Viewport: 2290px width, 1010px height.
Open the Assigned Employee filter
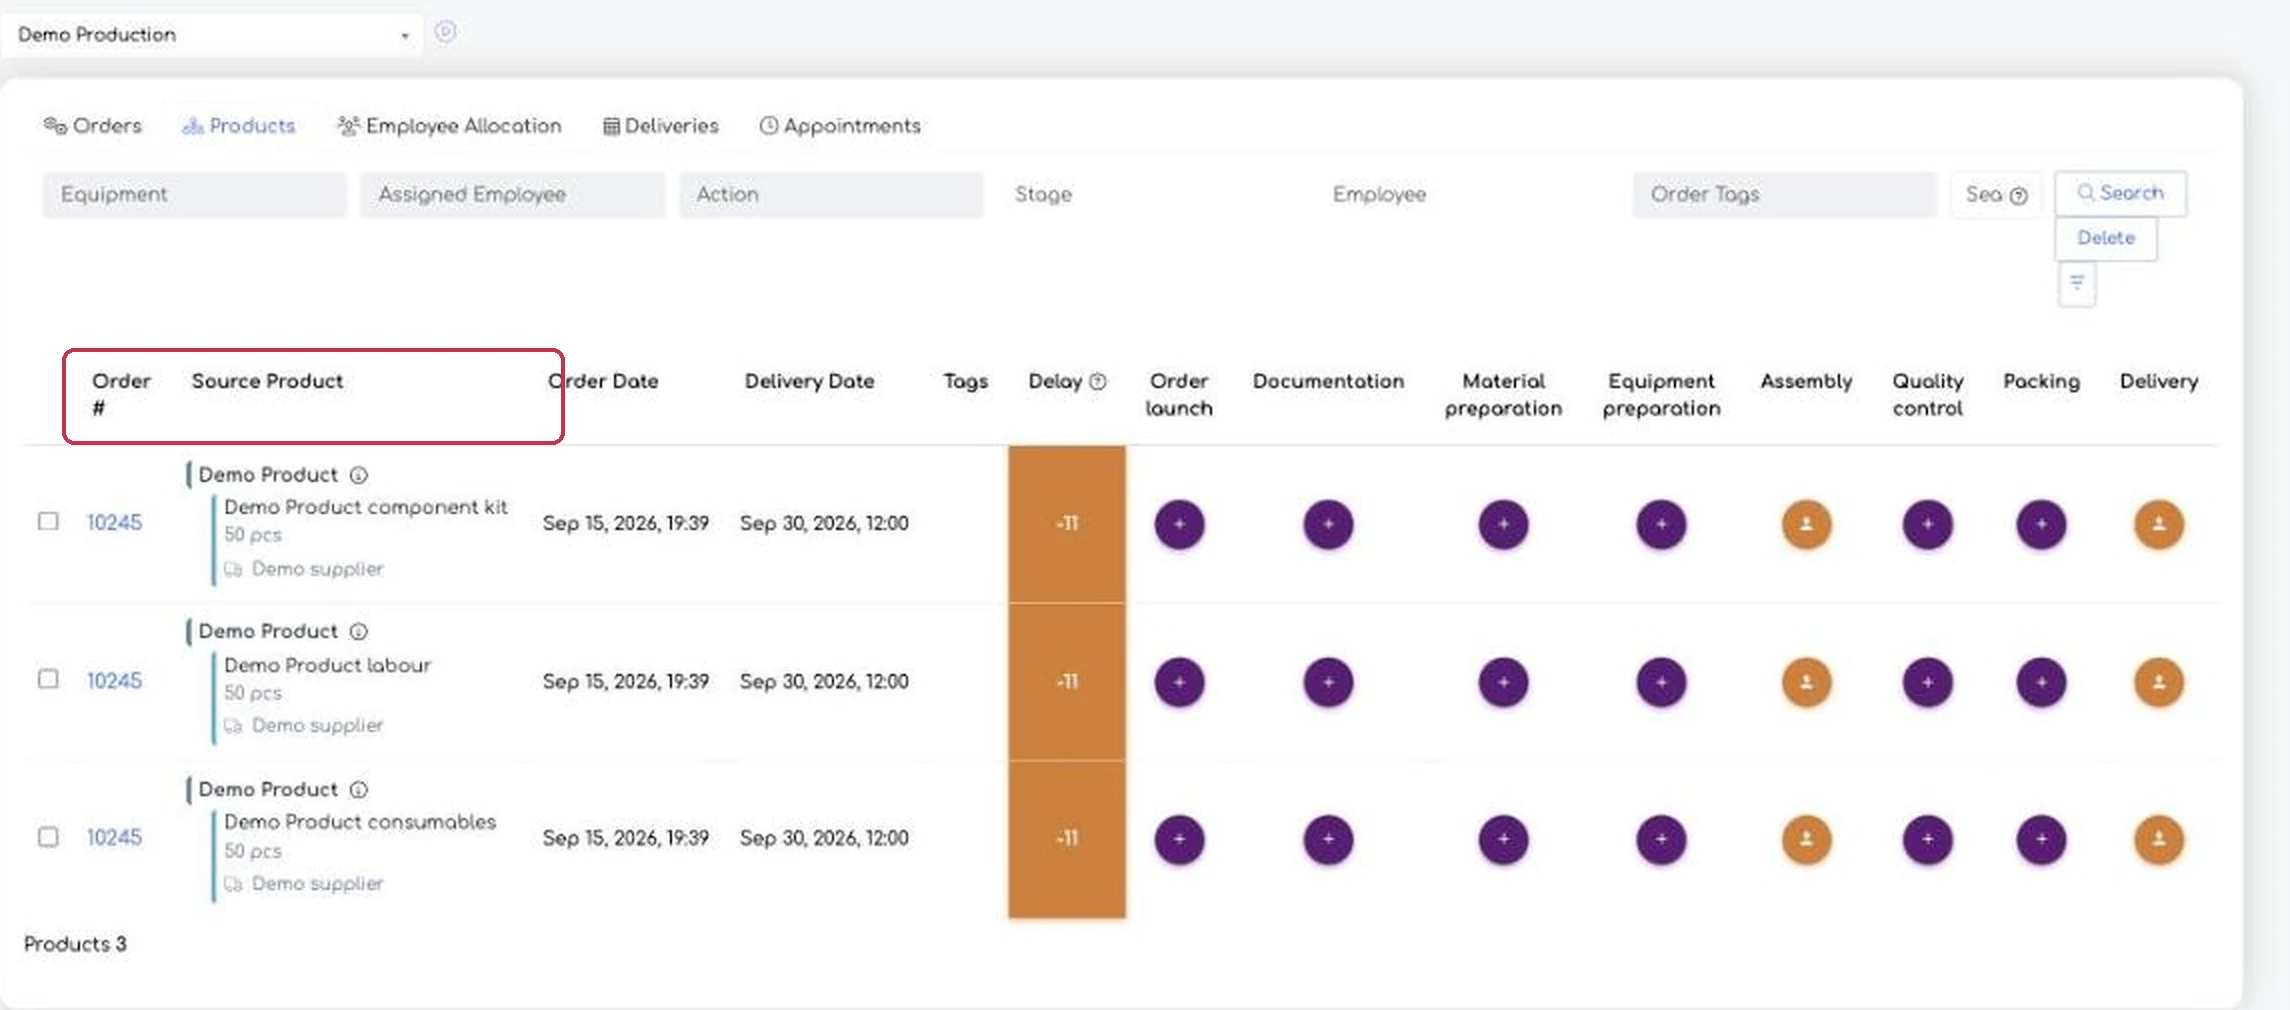tap(512, 194)
